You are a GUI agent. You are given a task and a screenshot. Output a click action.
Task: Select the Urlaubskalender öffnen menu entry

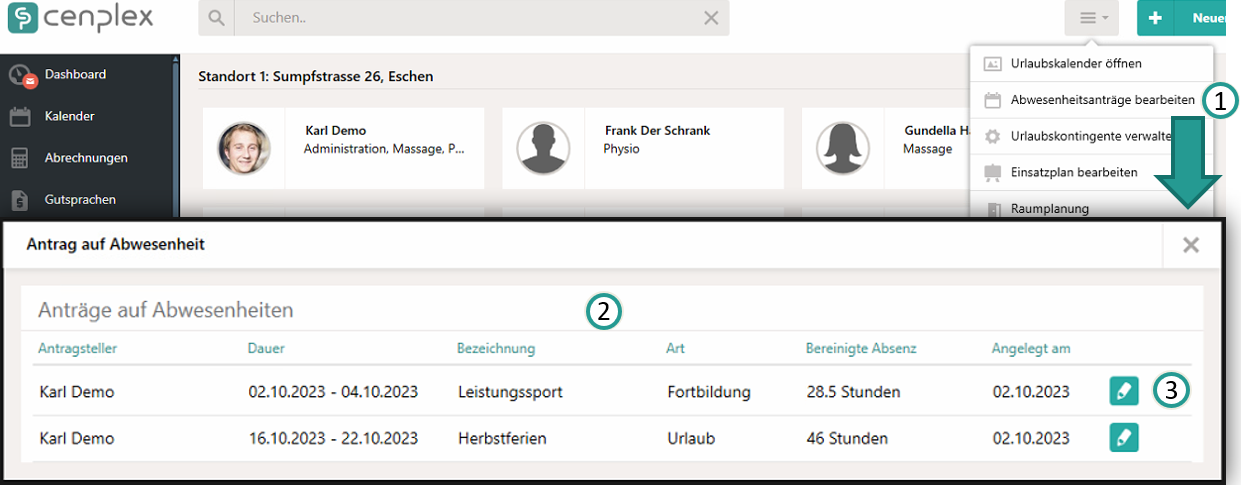(1091, 63)
